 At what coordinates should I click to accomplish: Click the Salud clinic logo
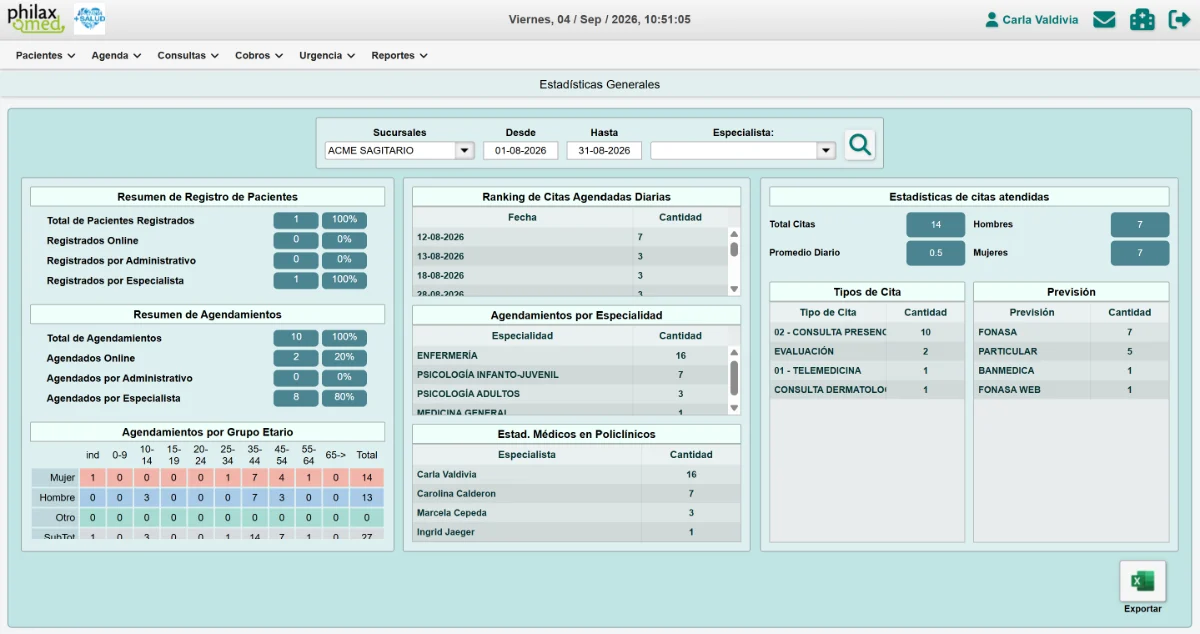[x=89, y=19]
